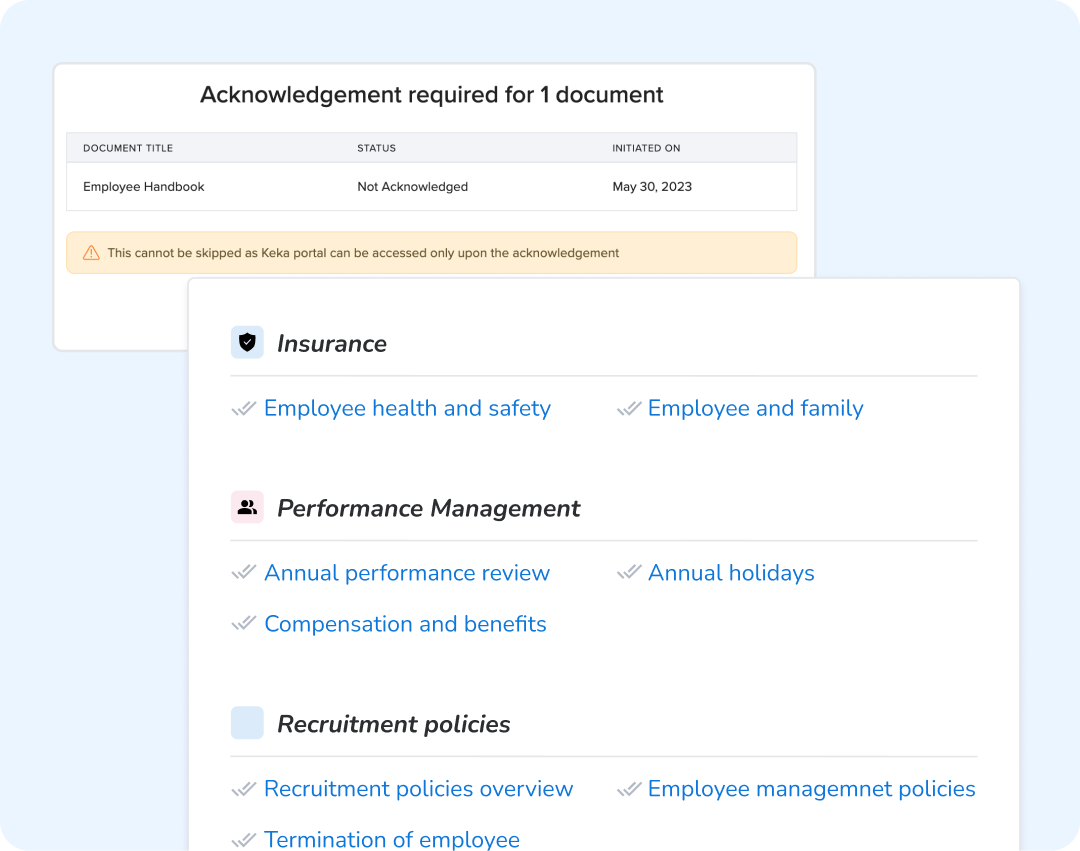Click the INITIATED ON column header
1080x851 pixels.
point(646,148)
